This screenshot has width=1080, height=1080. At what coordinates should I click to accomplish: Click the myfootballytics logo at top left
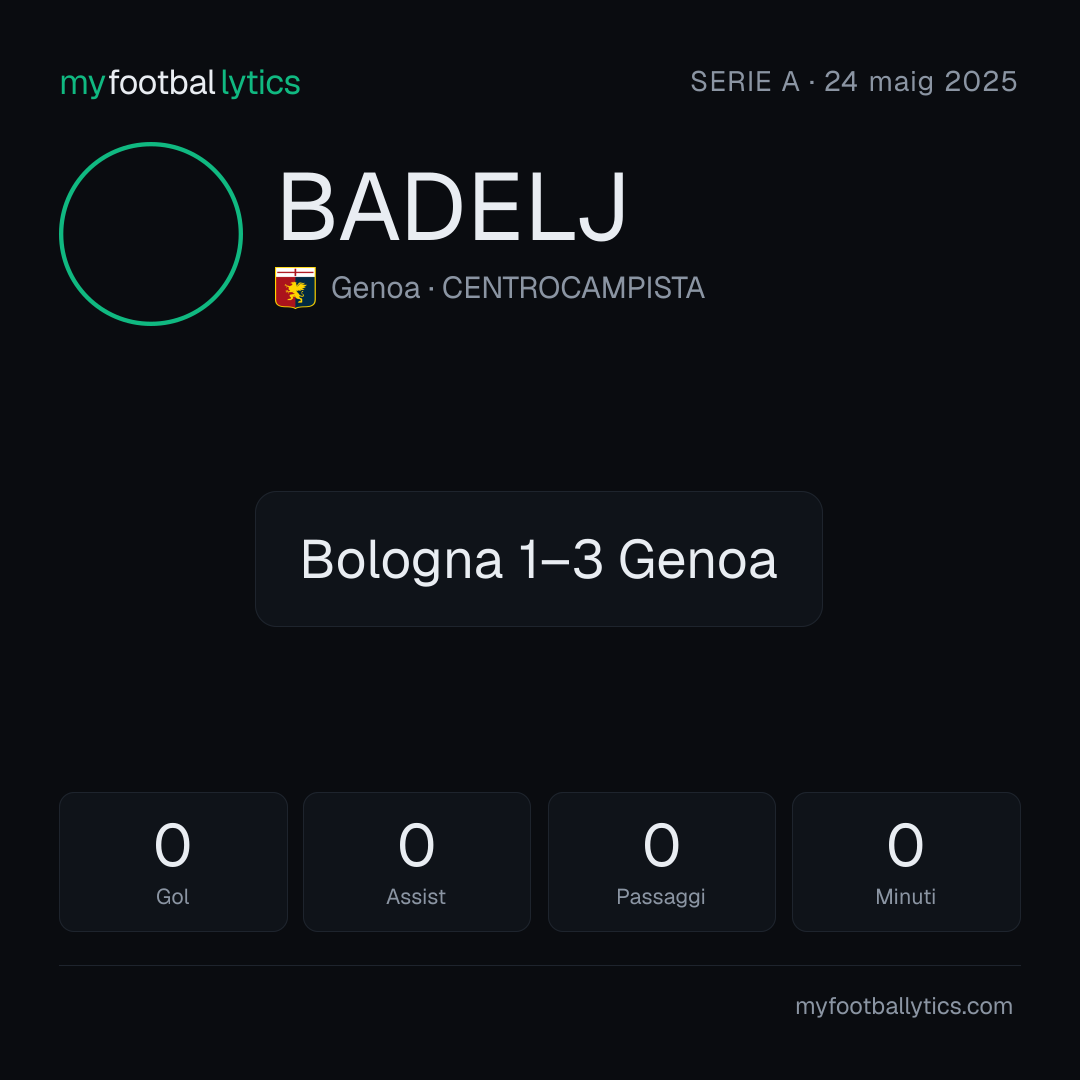point(180,84)
